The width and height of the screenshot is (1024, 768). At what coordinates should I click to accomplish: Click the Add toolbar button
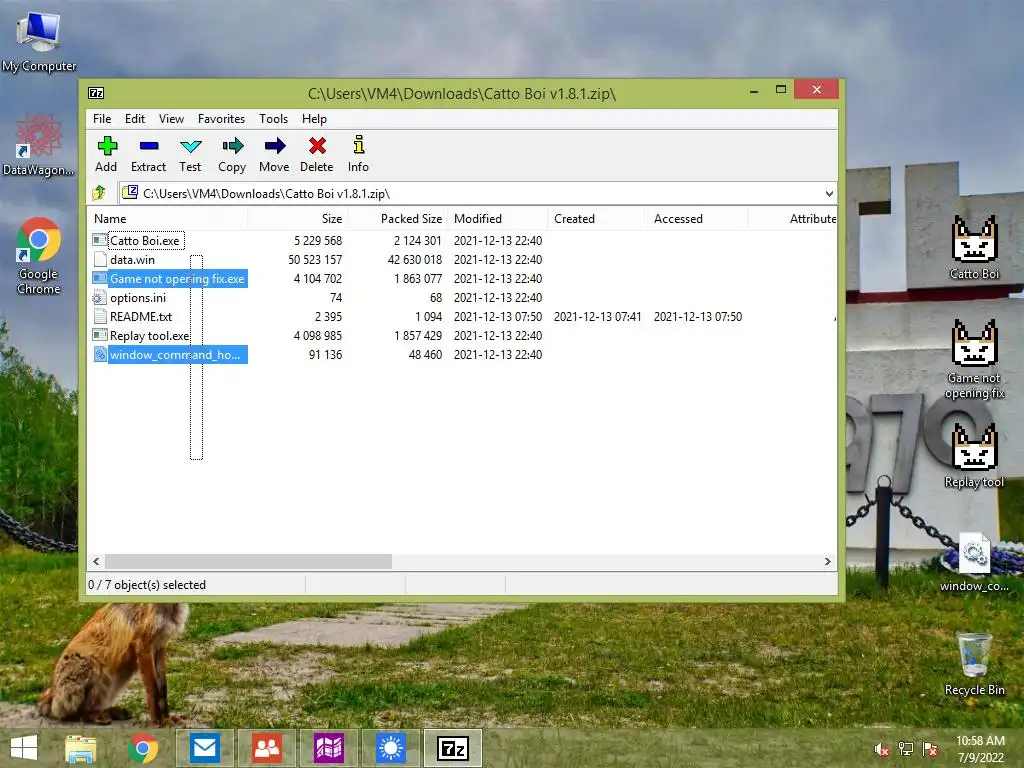(106, 155)
